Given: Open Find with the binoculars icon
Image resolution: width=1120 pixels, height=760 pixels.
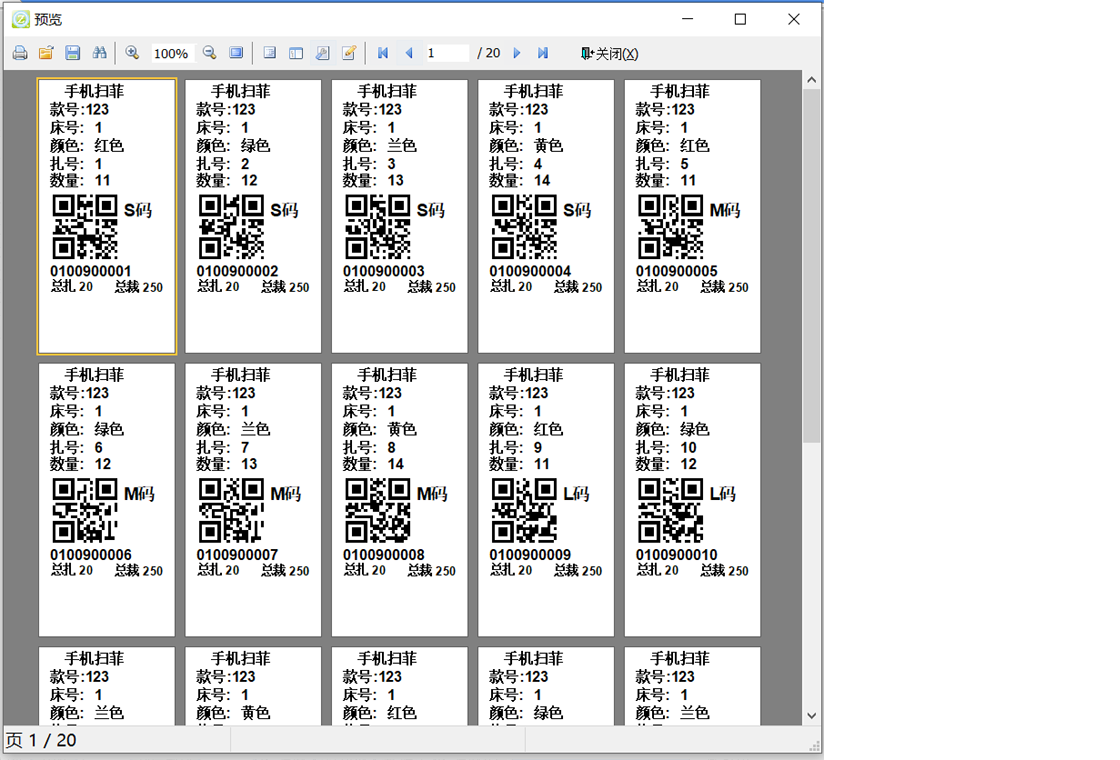Looking at the screenshot, I should click(x=99, y=53).
